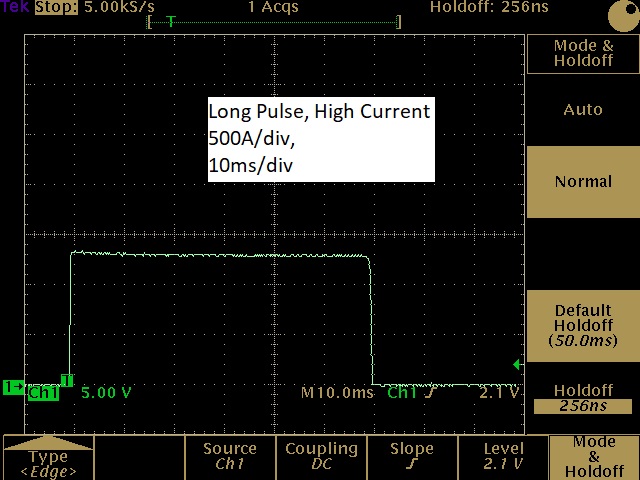Open the Source Ch1 menu
Screen dimensions: 640x480
230,458
